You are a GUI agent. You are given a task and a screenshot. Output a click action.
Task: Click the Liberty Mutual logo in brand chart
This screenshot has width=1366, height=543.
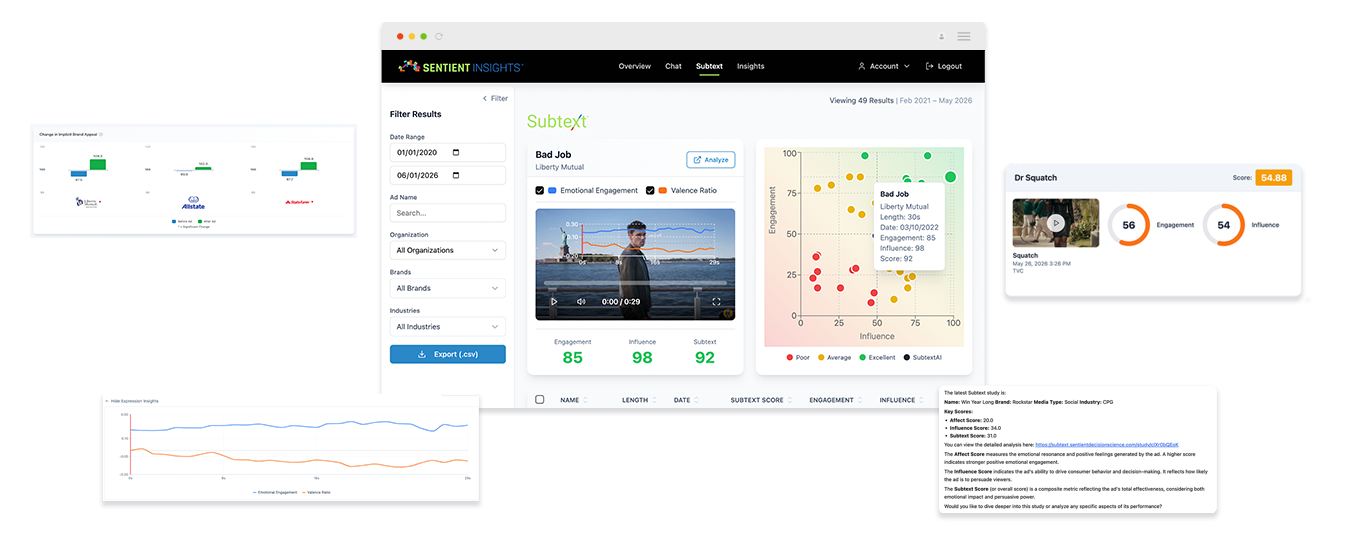[x=87, y=201]
